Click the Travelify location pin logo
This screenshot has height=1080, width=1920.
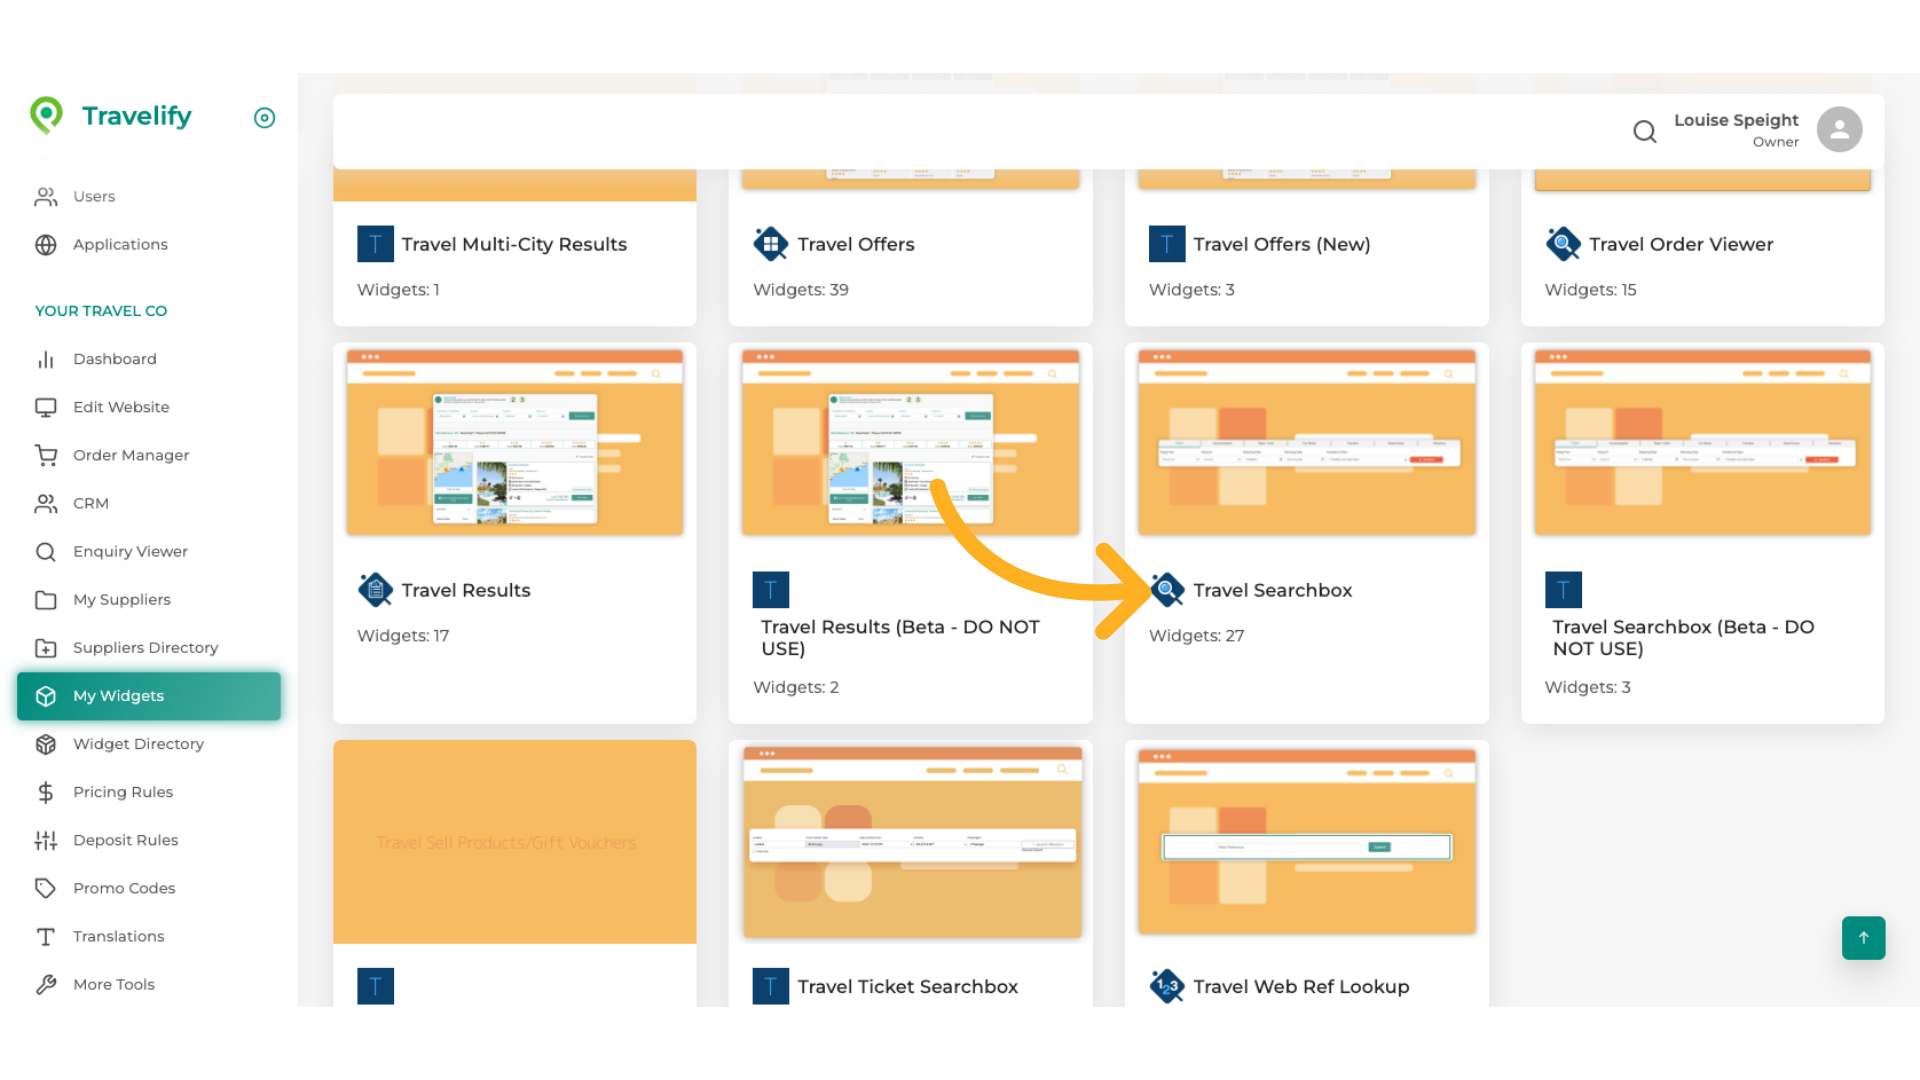46,115
